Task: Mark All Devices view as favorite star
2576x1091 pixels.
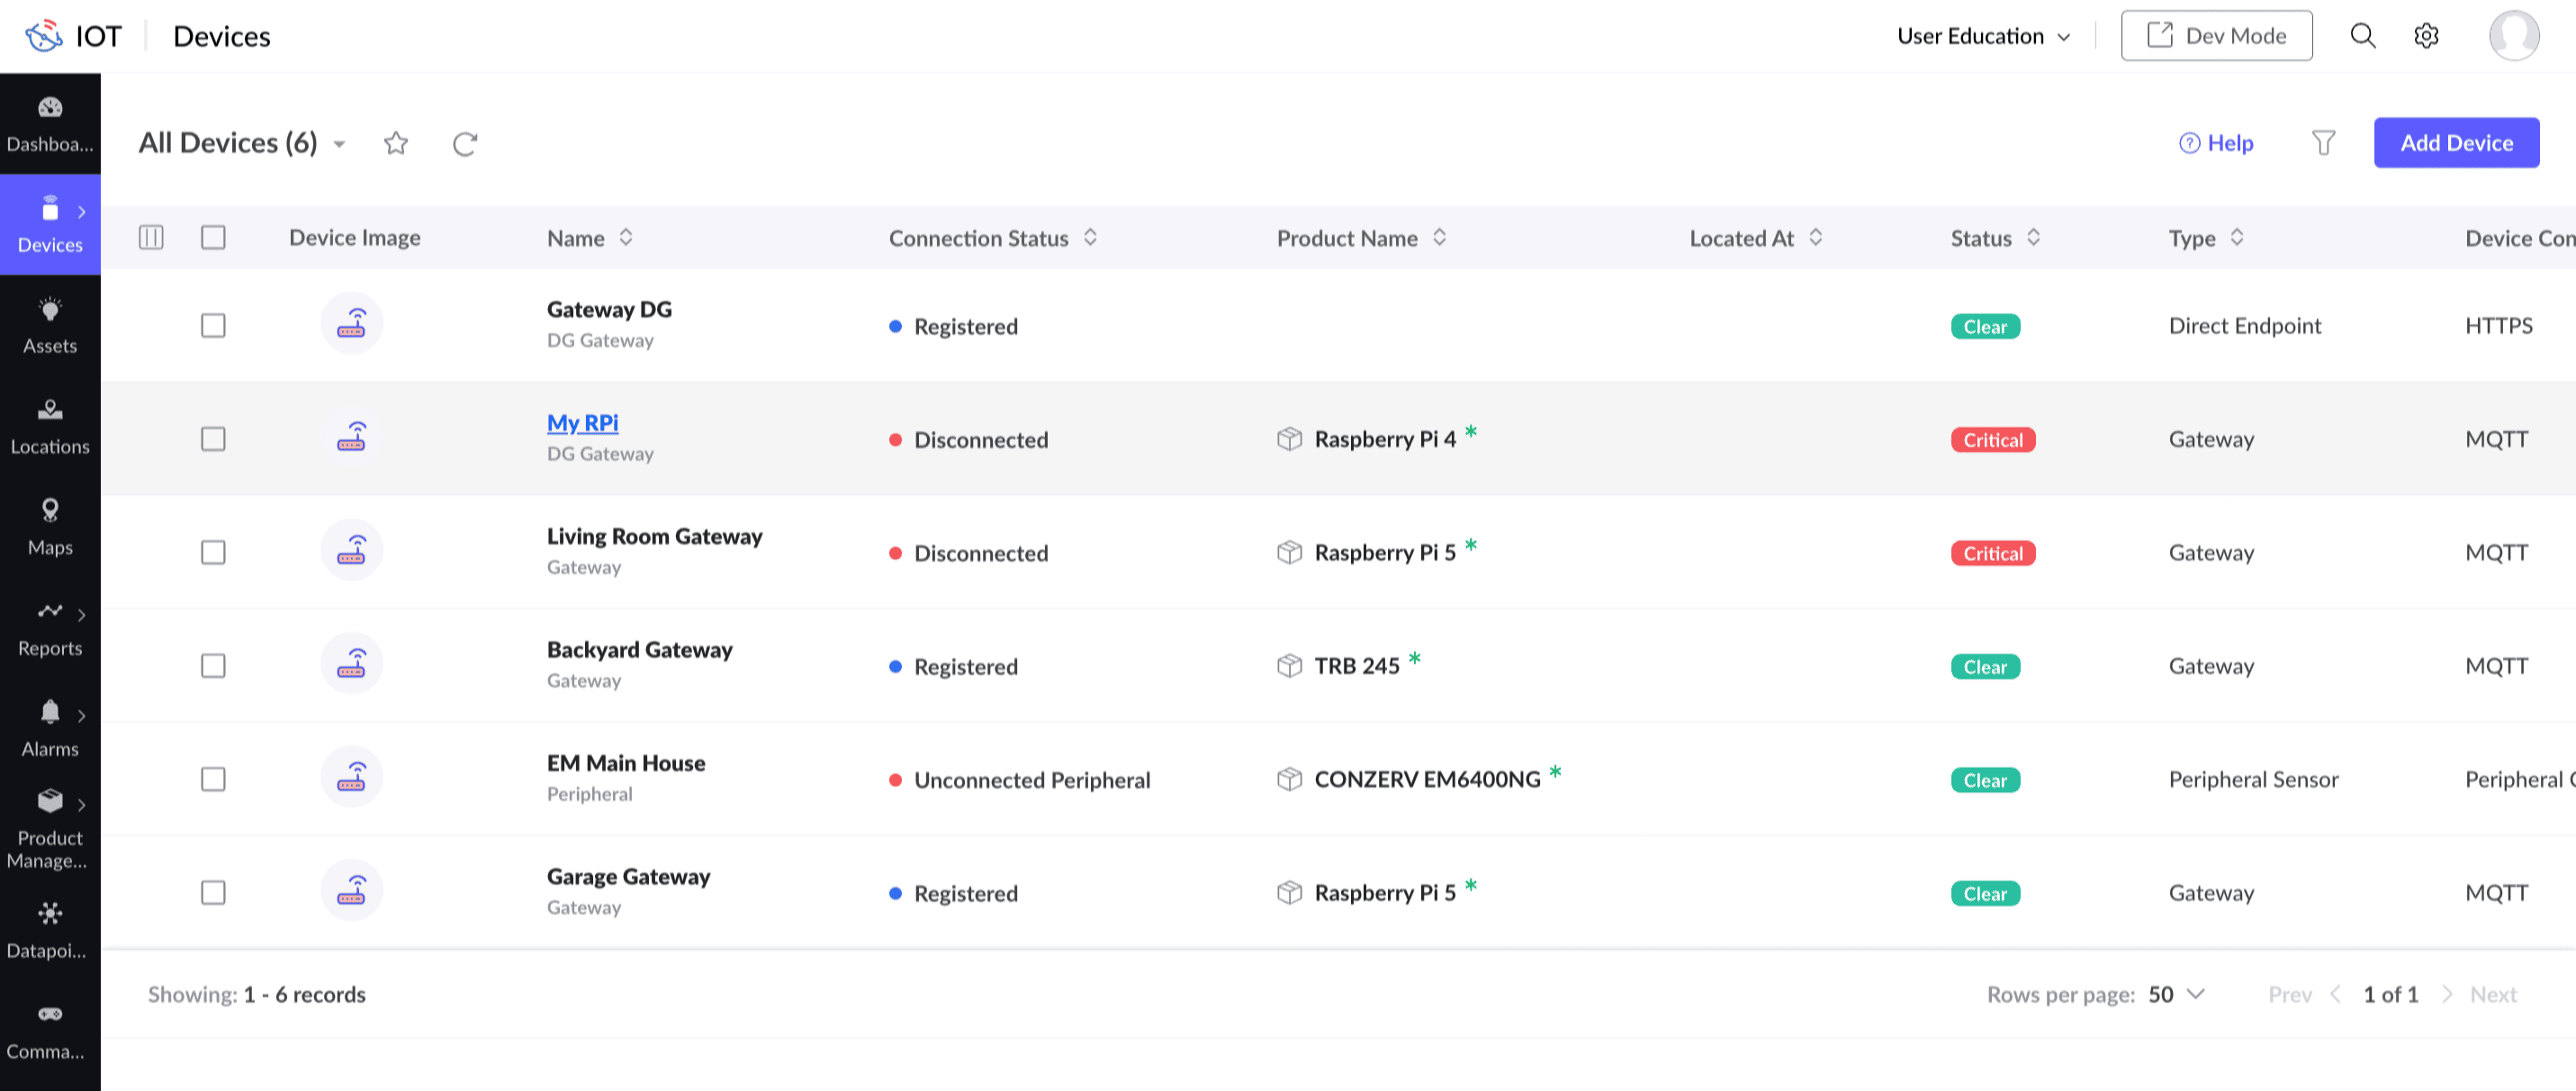Action: point(396,143)
